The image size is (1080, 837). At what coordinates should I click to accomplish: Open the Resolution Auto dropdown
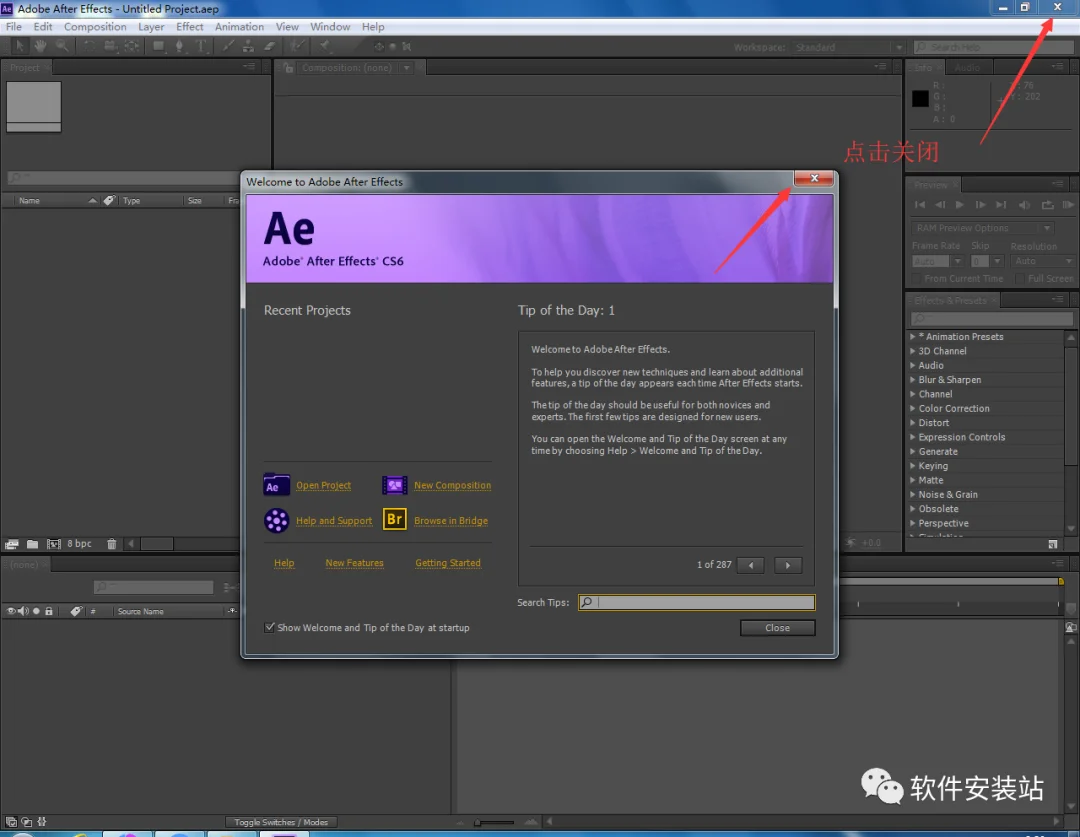point(1043,261)
